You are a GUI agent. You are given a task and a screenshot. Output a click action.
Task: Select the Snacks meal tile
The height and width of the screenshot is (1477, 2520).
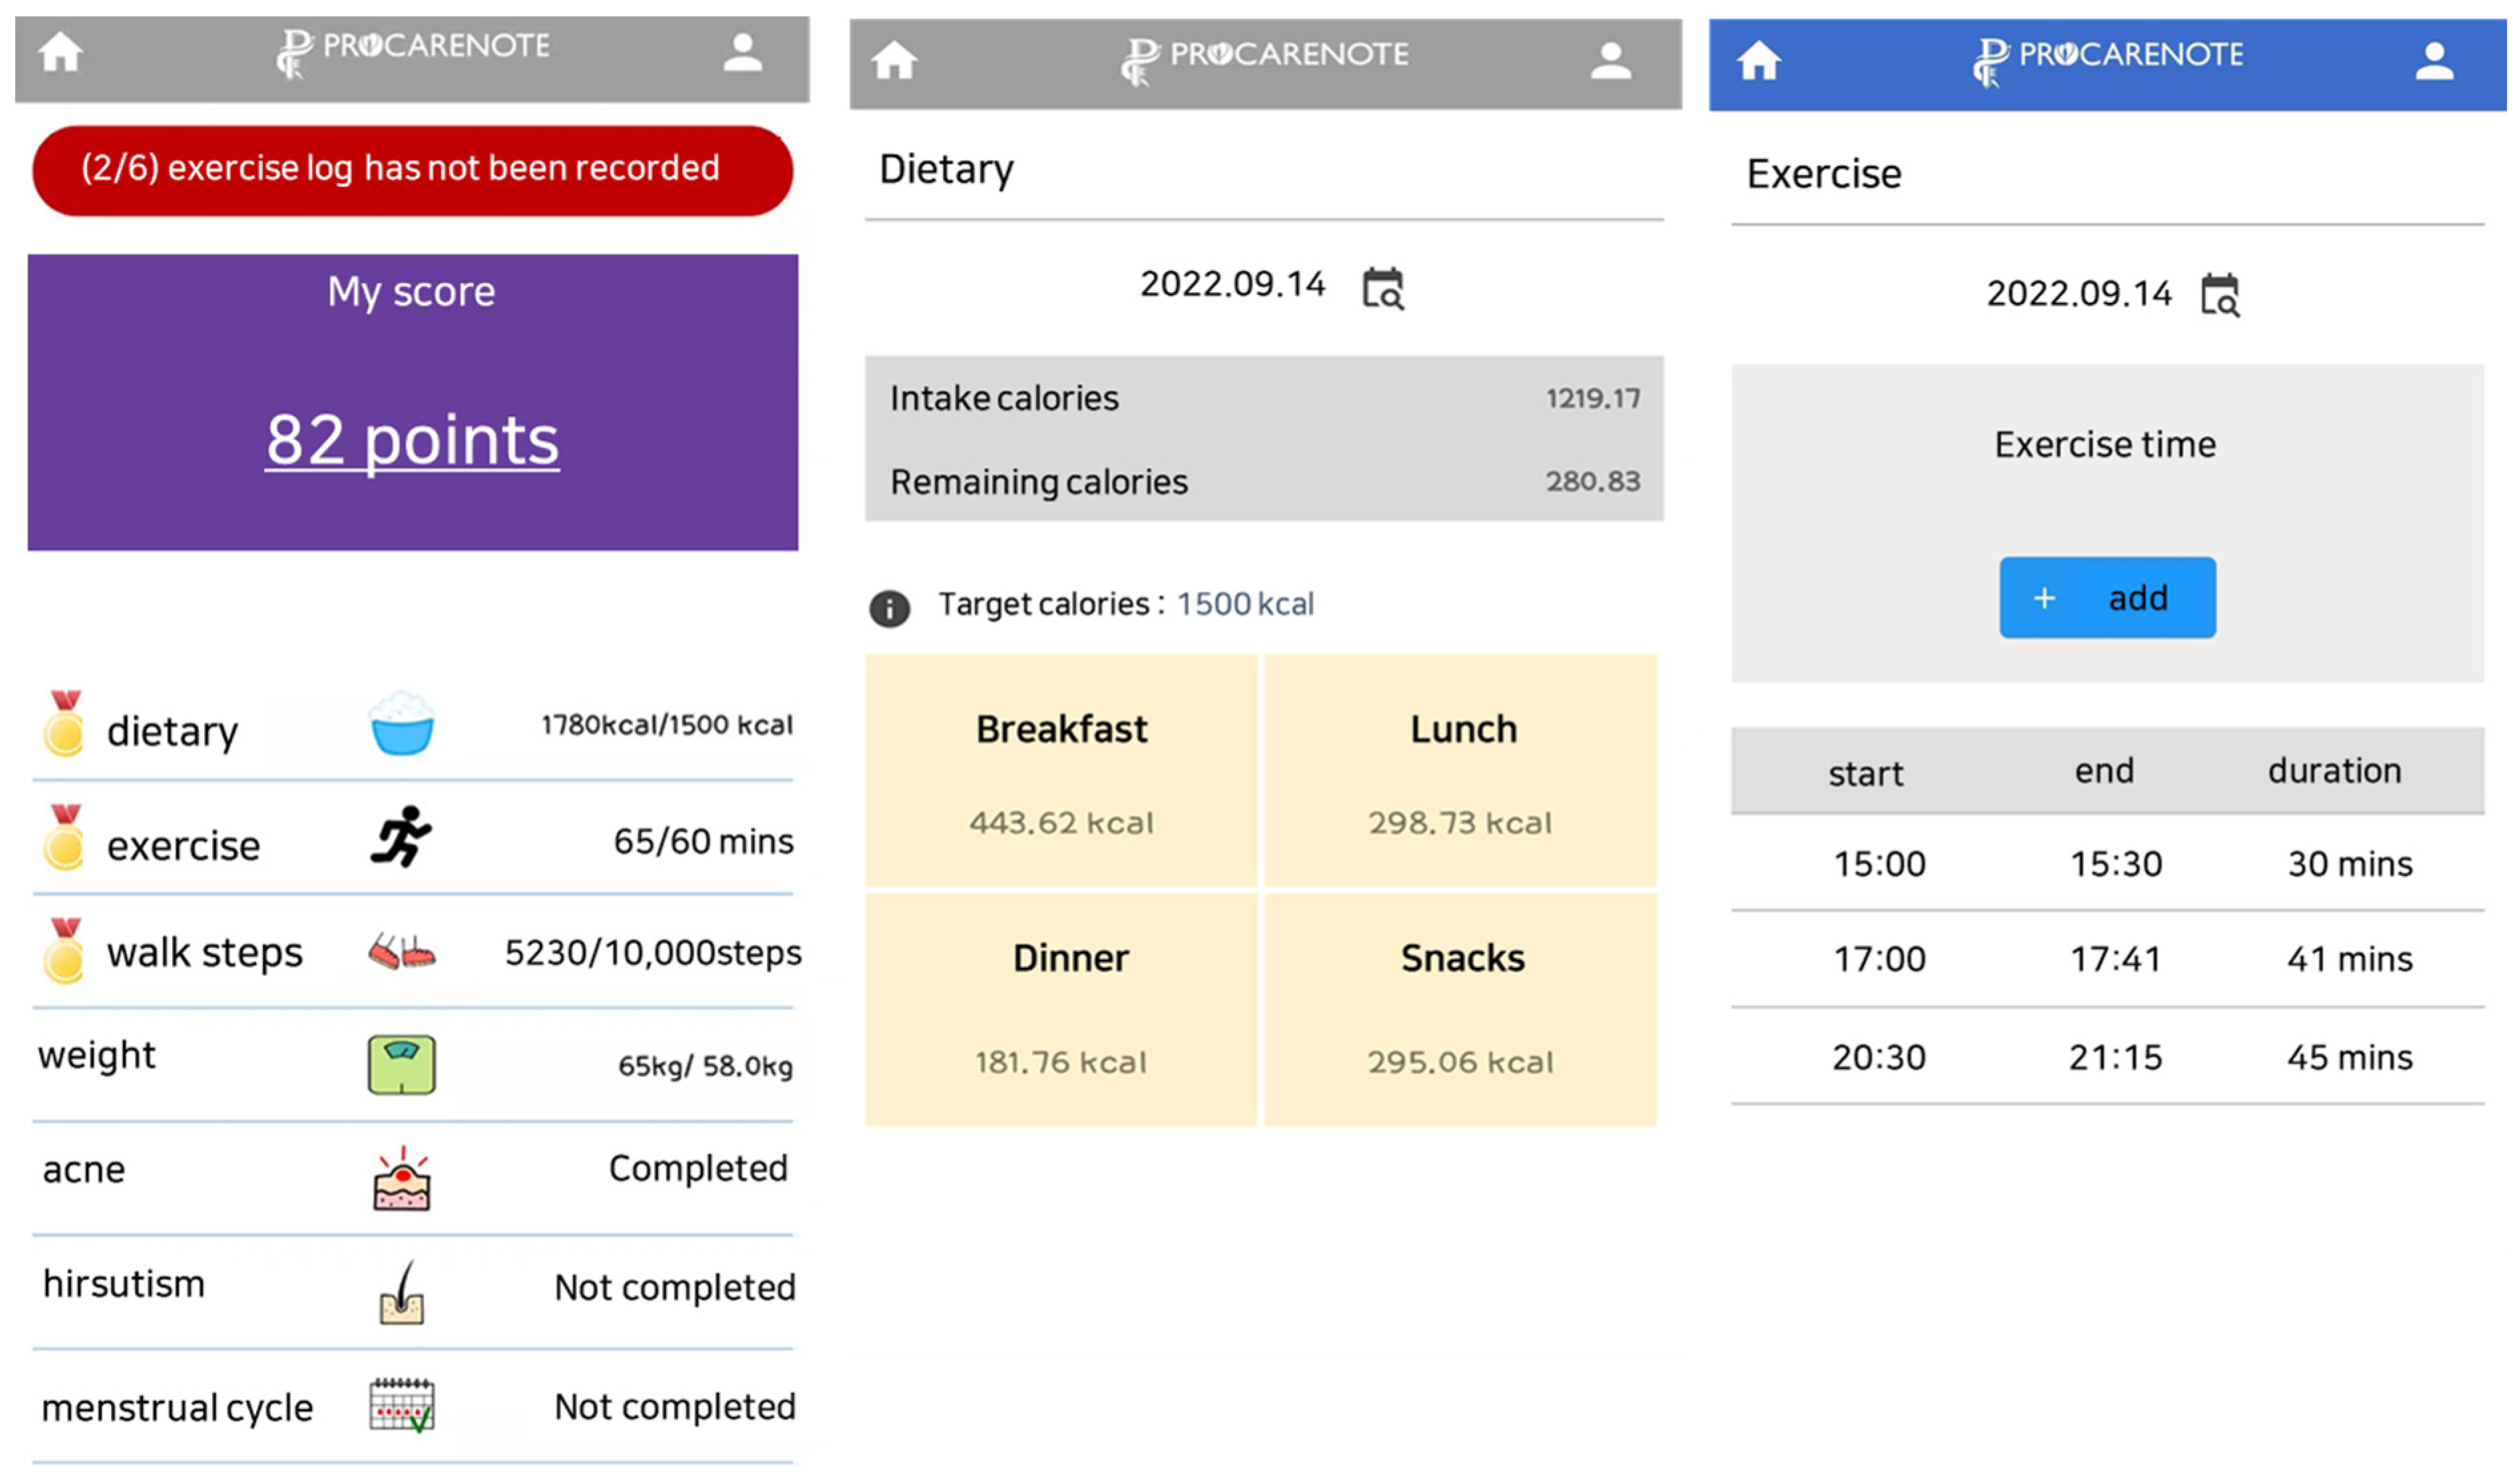(1461, 1010)
